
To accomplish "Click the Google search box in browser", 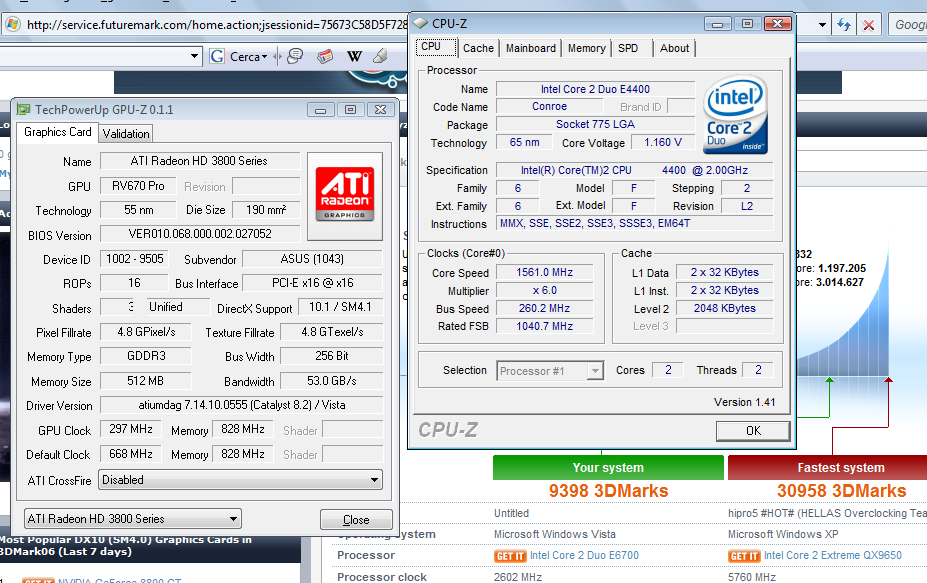I will coord(909,25).
